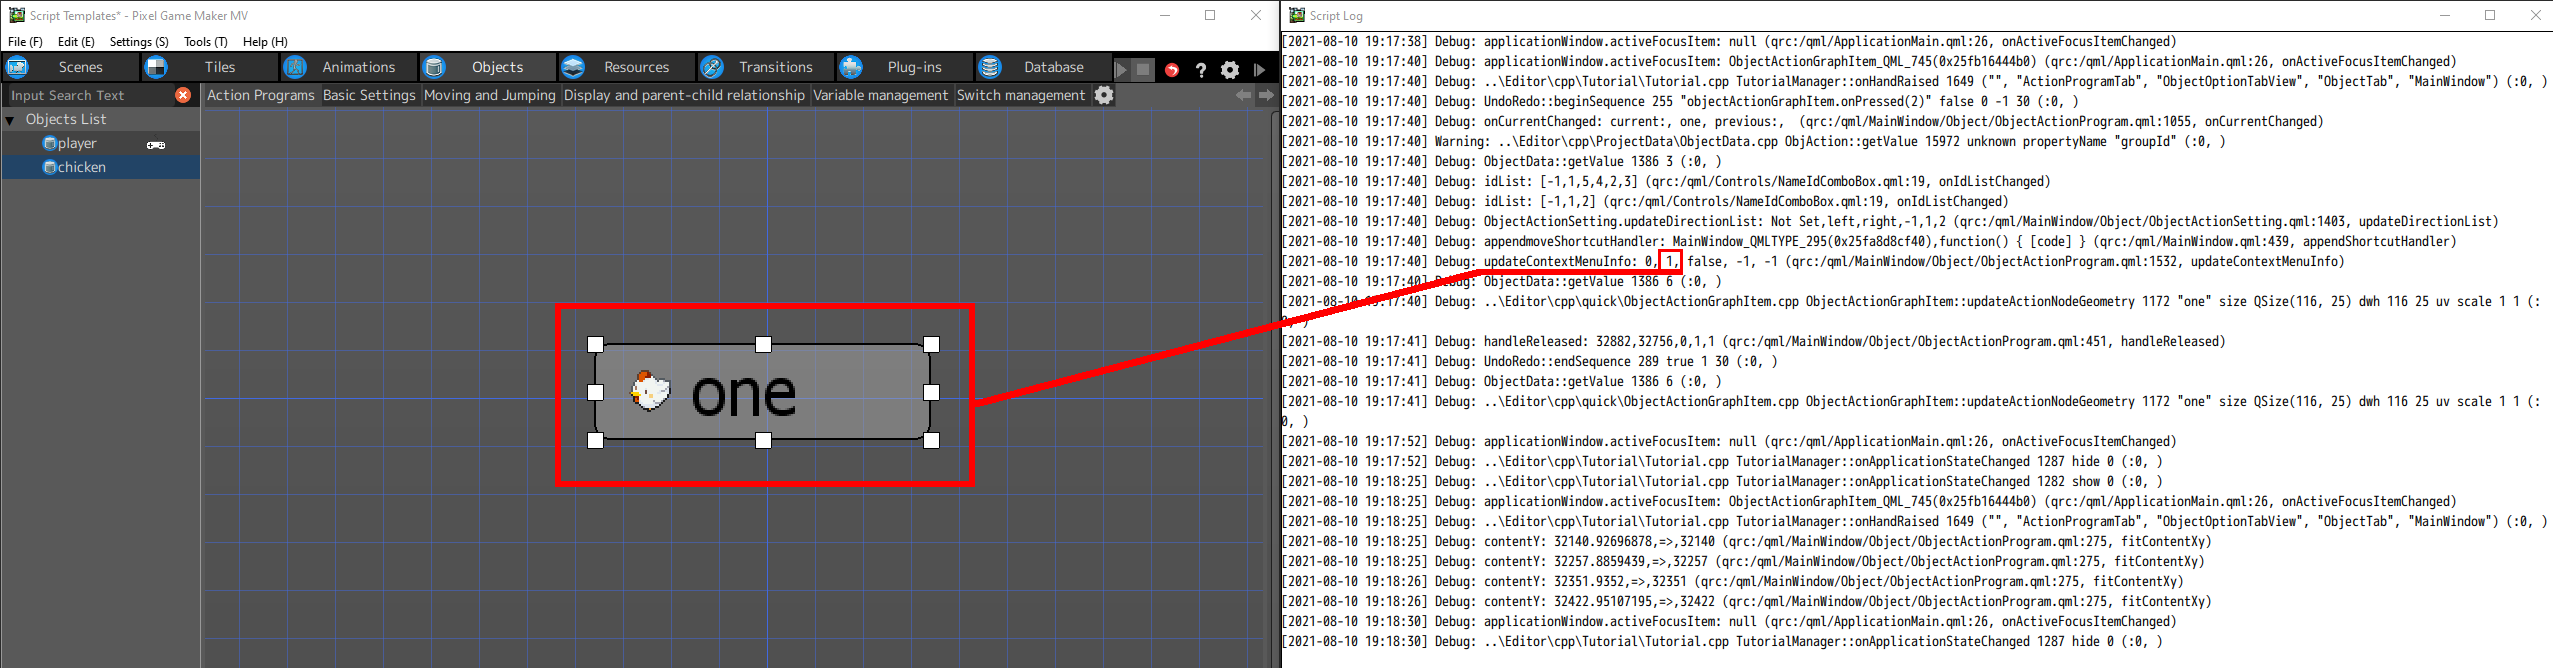The image size is (2553, 668).
Task: Click the Warning ObjAction::getValue log line
Action: (1754, 141)
